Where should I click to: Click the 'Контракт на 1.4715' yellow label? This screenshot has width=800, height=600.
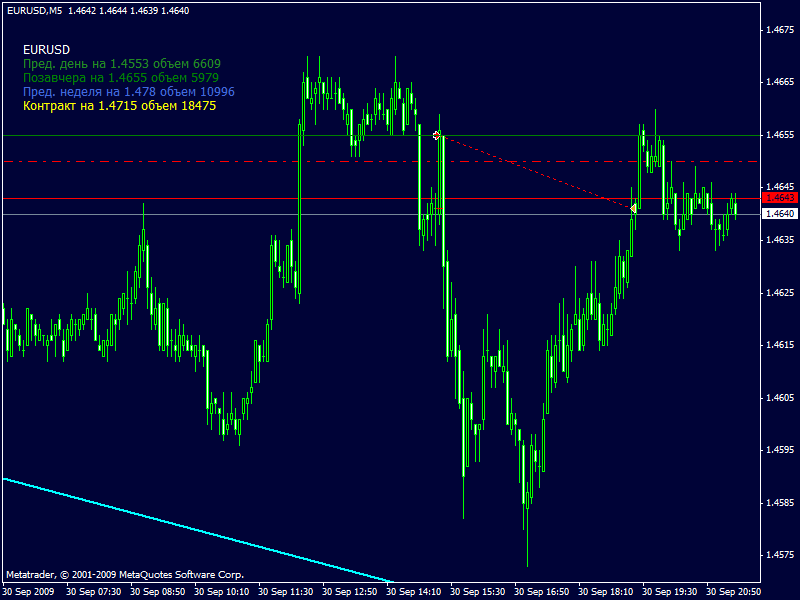[119, 106]
